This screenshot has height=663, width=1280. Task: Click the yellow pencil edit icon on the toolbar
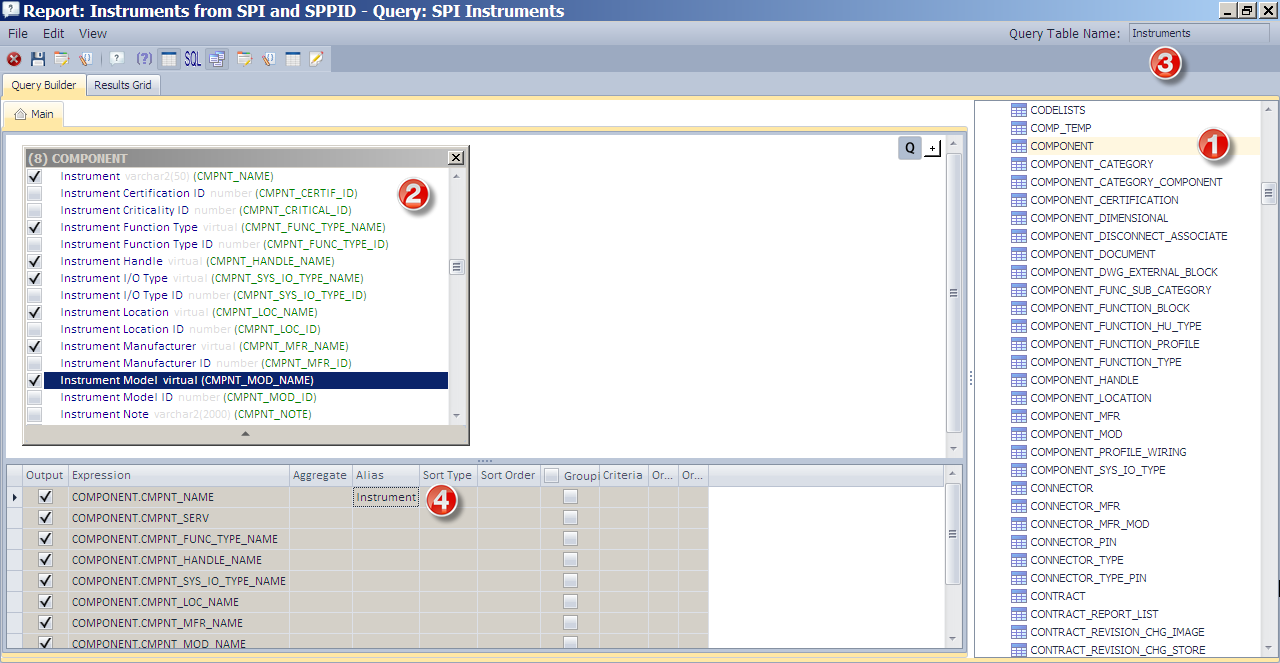click(316, 58)
